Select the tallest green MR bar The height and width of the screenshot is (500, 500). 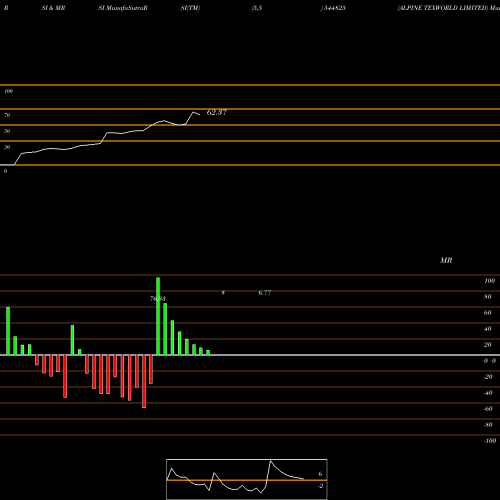(158, 316)
